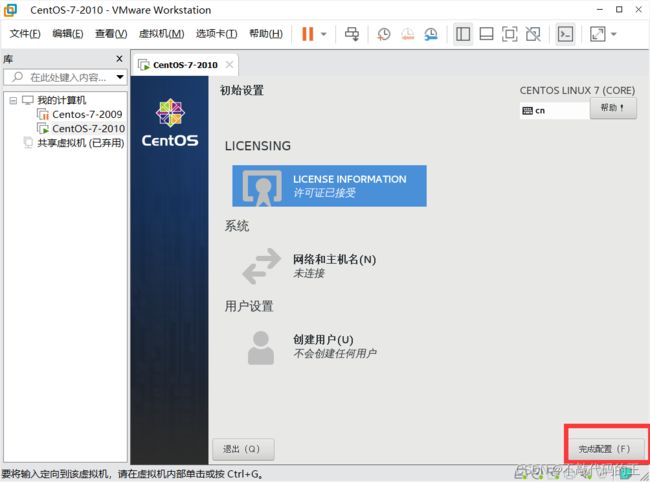Click the orange Pause VM button

coord(308,34)
